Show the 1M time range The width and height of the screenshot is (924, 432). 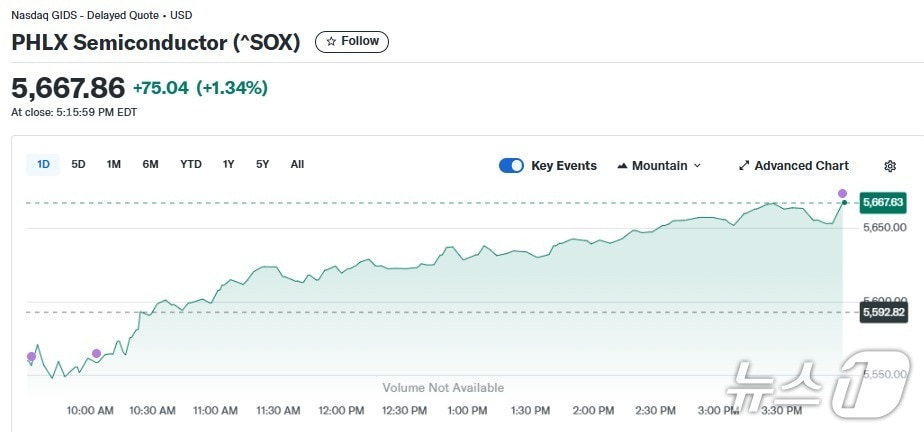pyautogui.click(x=114, y=164)
